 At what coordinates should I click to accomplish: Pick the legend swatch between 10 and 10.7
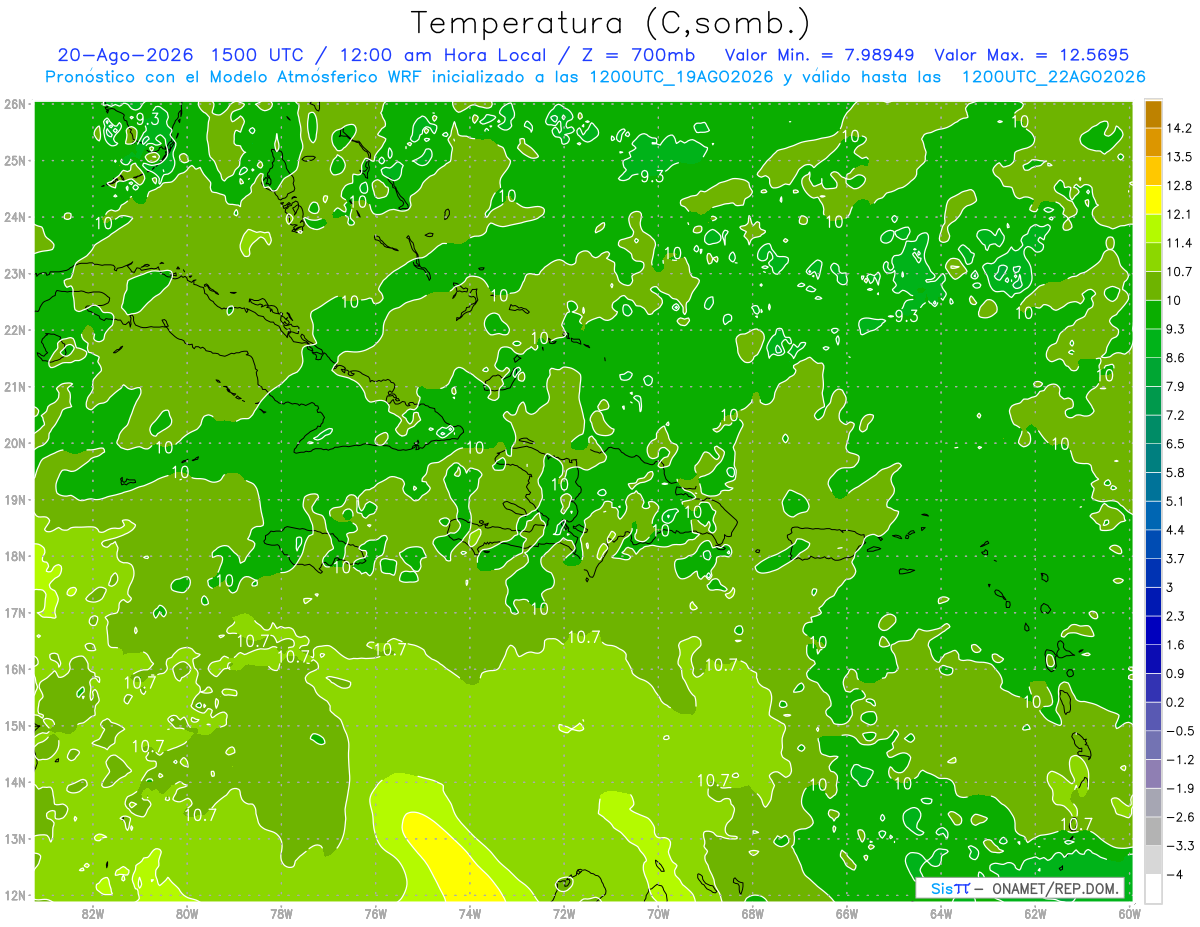(x=1152, y=286)
